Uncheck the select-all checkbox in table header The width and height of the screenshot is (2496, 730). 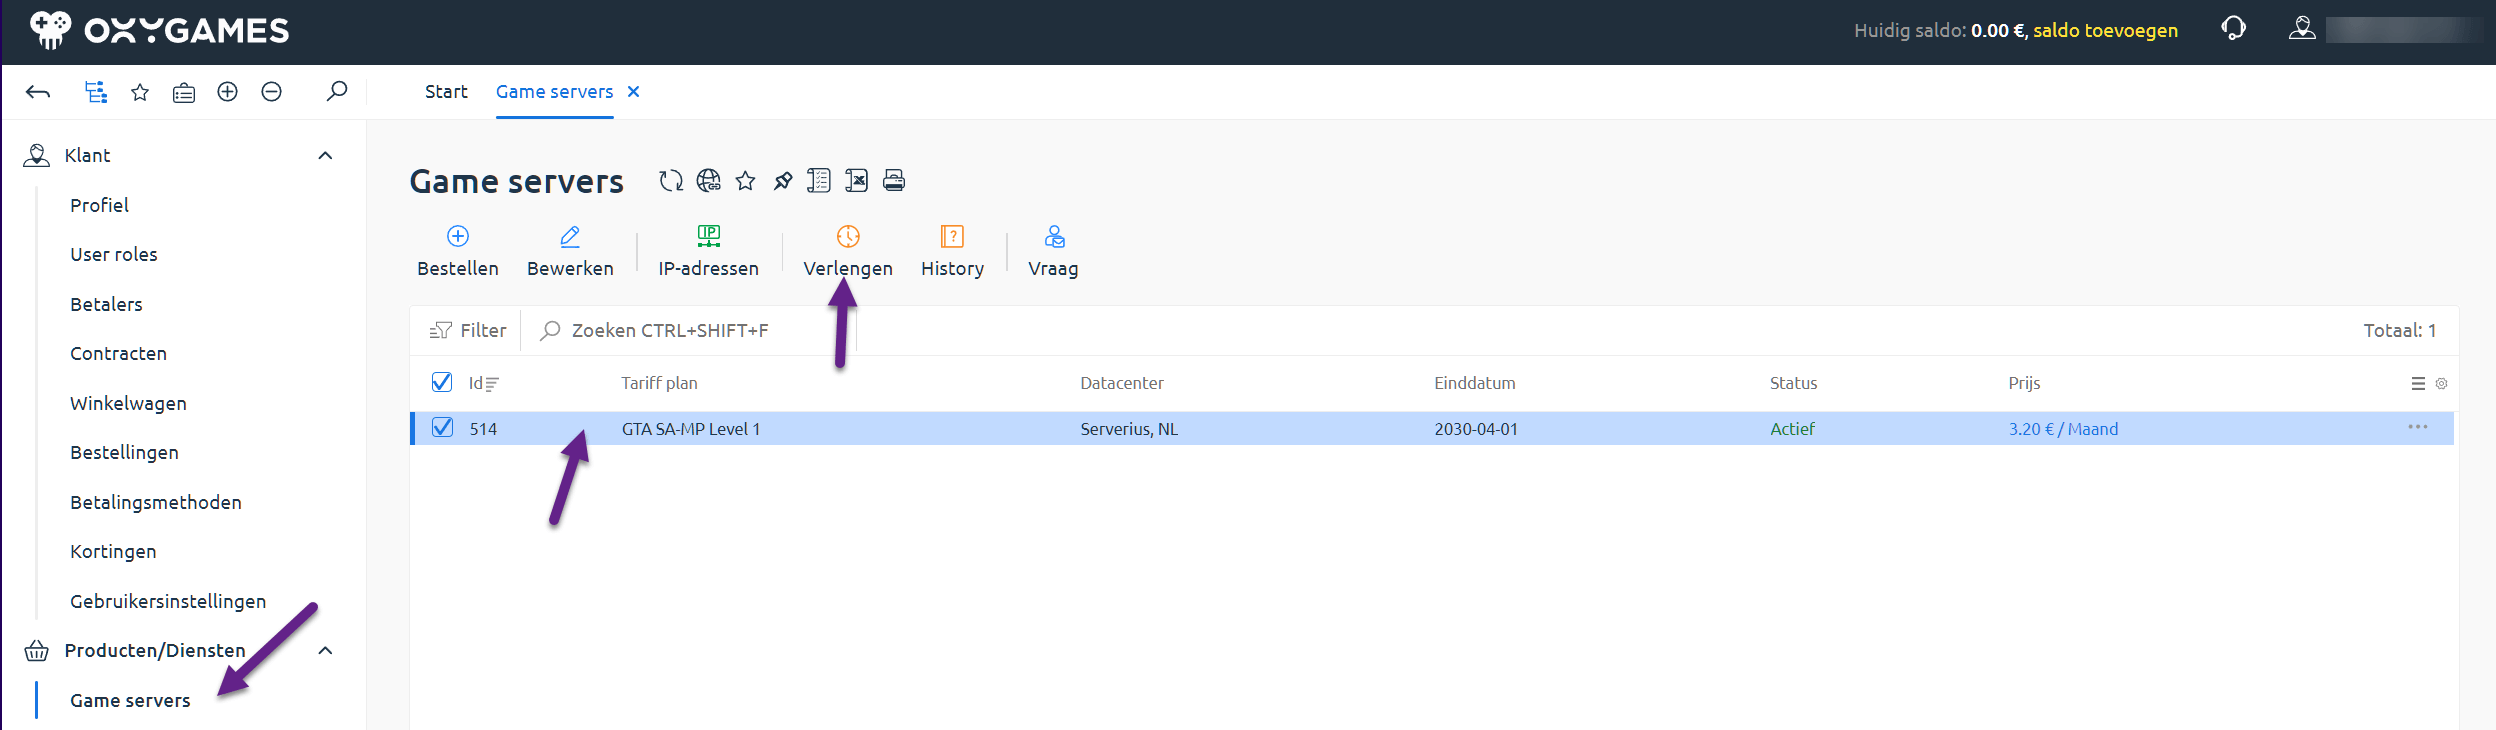(x=442, y=383)
